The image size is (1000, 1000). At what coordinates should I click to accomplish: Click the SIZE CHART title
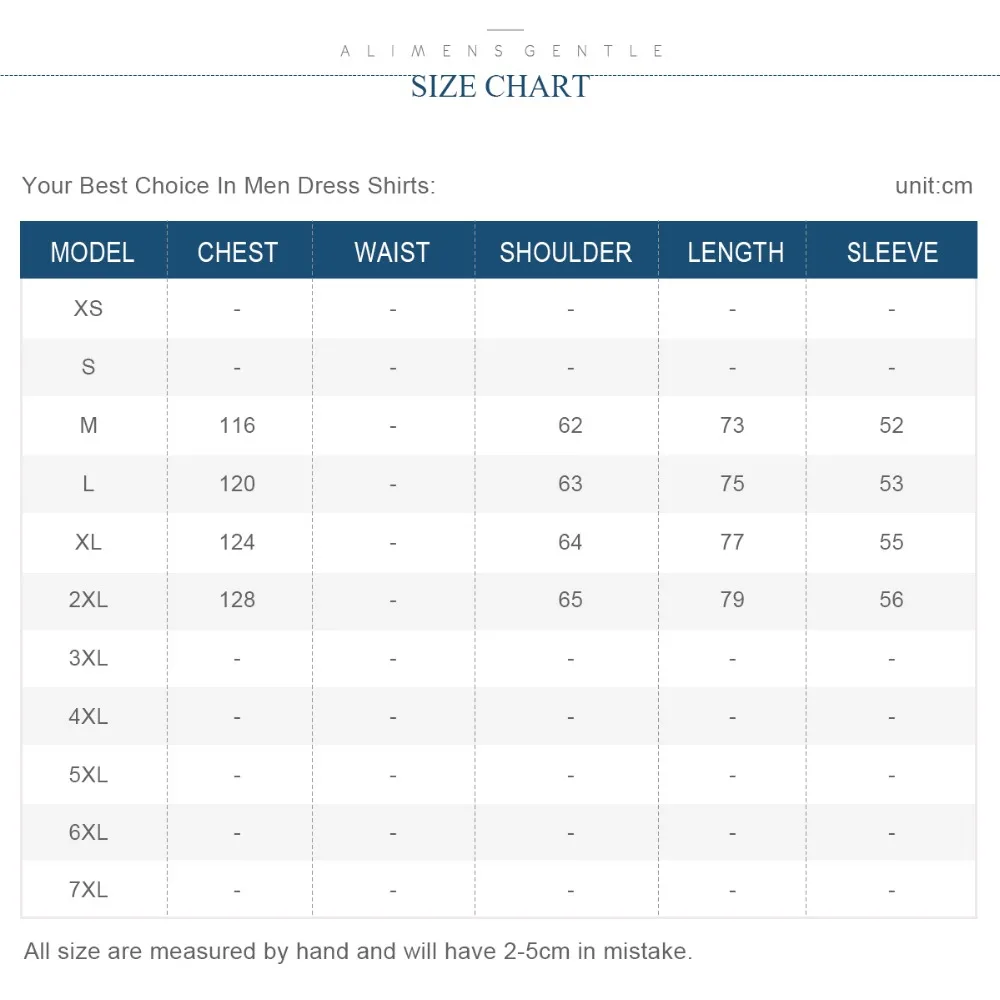(x=500, y=87)
